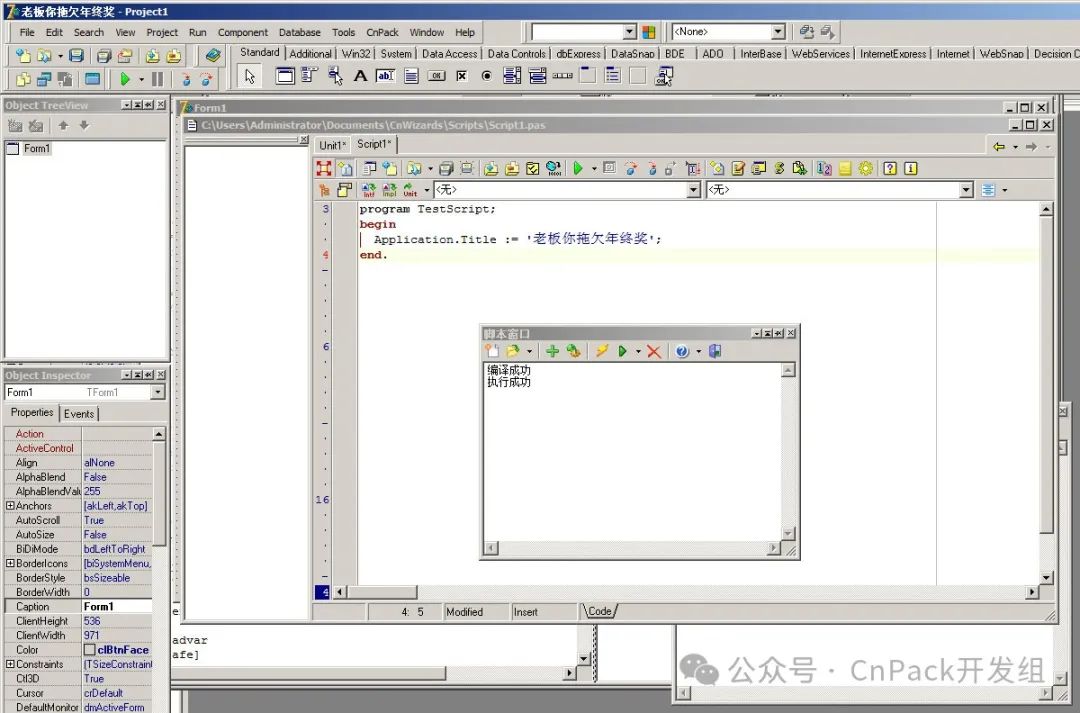The width and height of the screenshot is (1080, 713).
Task: Select Form1 in the Object TreeView
Action: tap(35, 147)
